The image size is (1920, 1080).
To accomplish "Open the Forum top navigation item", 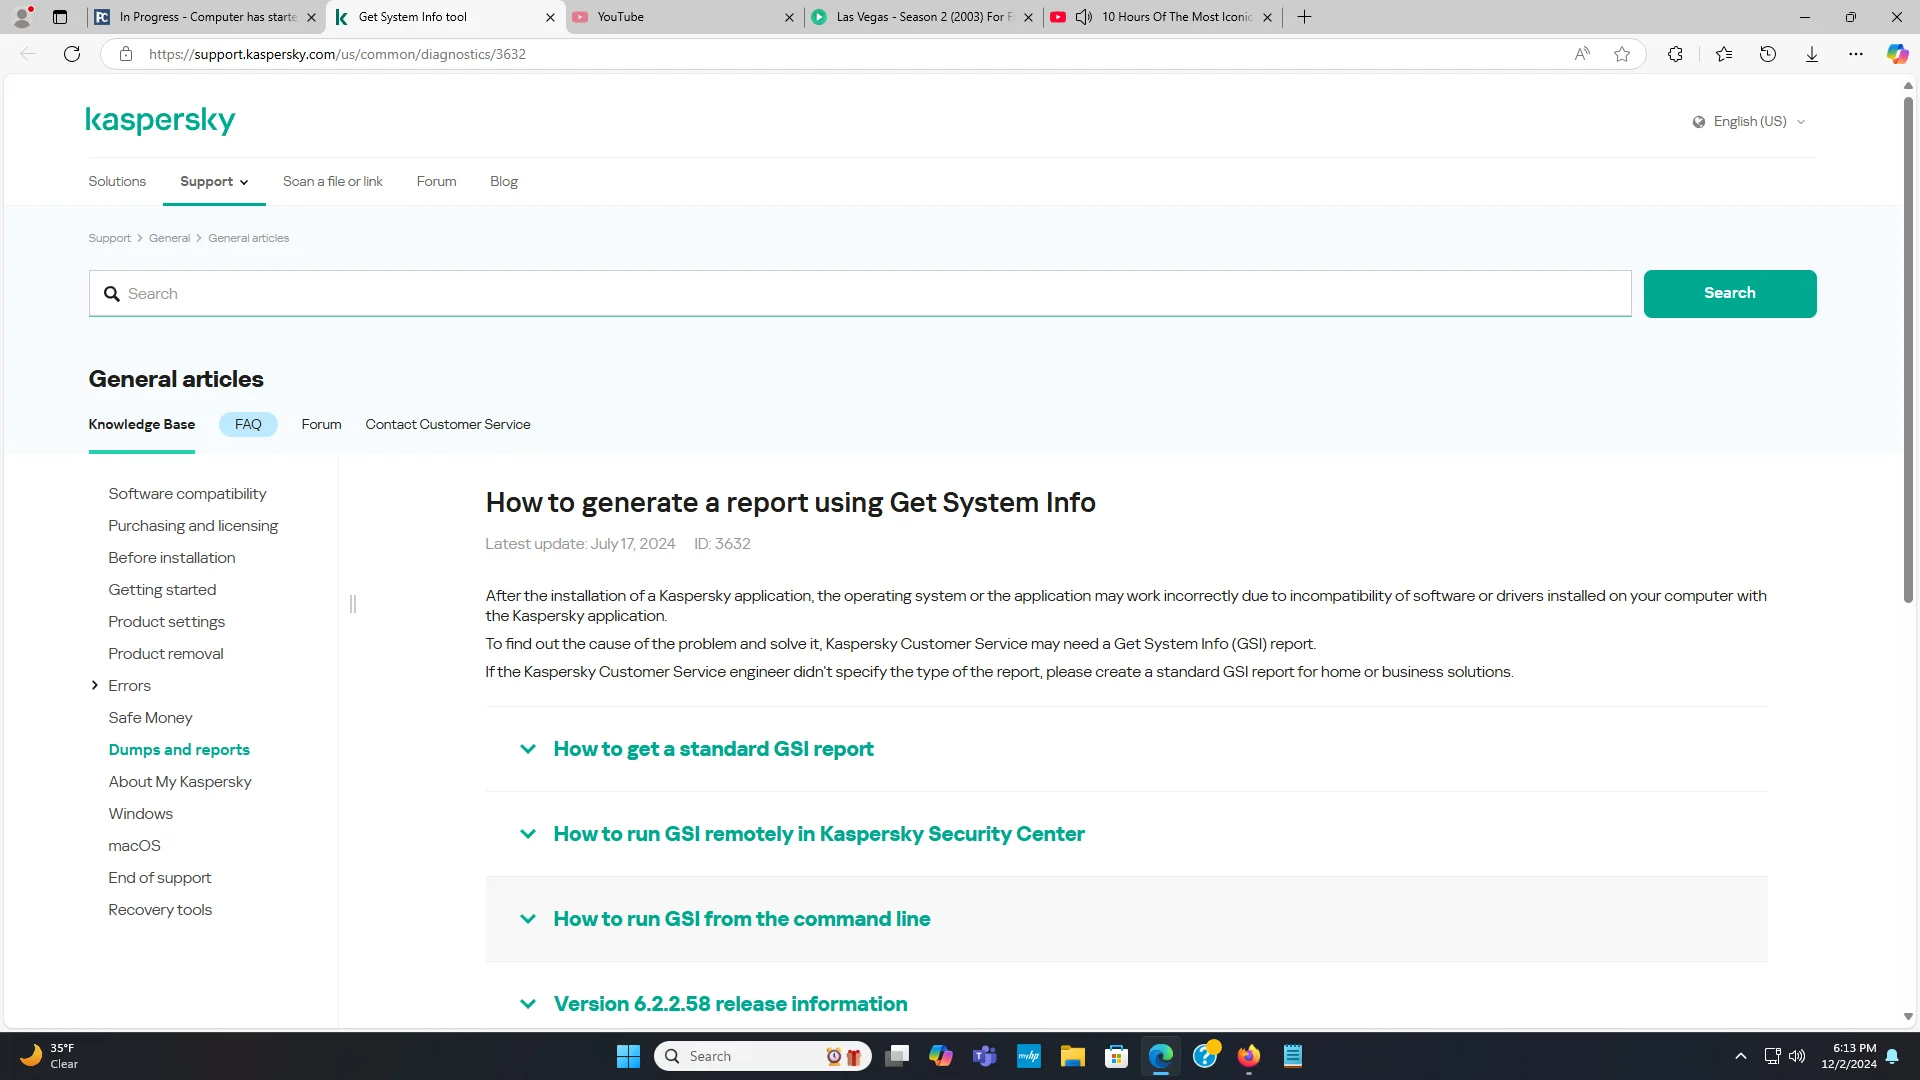I will (436, 181).
